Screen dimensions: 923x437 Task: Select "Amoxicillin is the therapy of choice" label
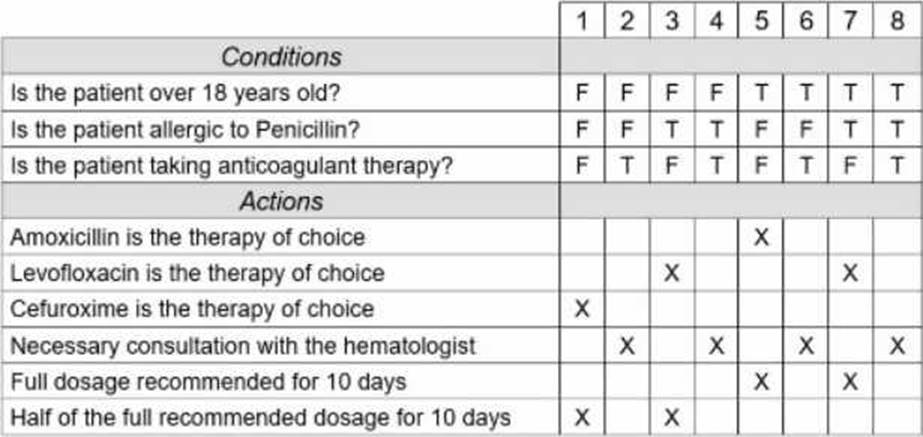click(188, 237)
